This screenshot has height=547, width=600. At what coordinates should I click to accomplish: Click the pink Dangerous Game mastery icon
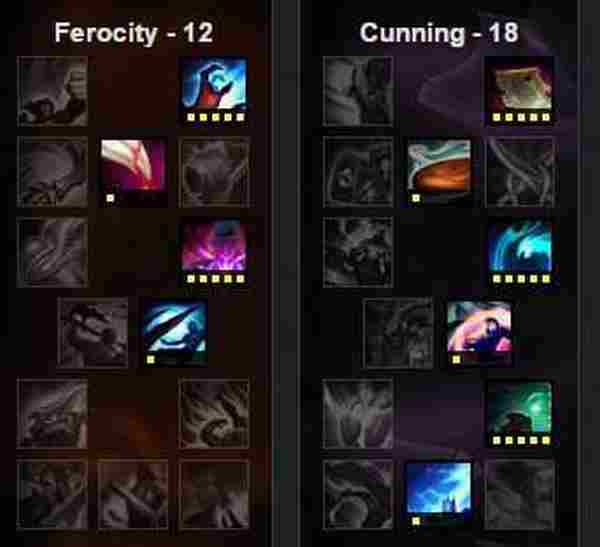479,333
